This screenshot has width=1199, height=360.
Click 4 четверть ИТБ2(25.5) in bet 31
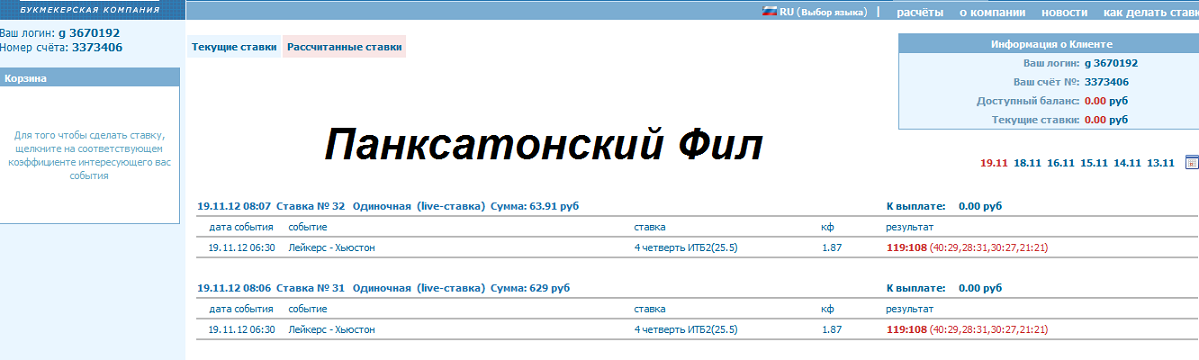coord(687,329)
